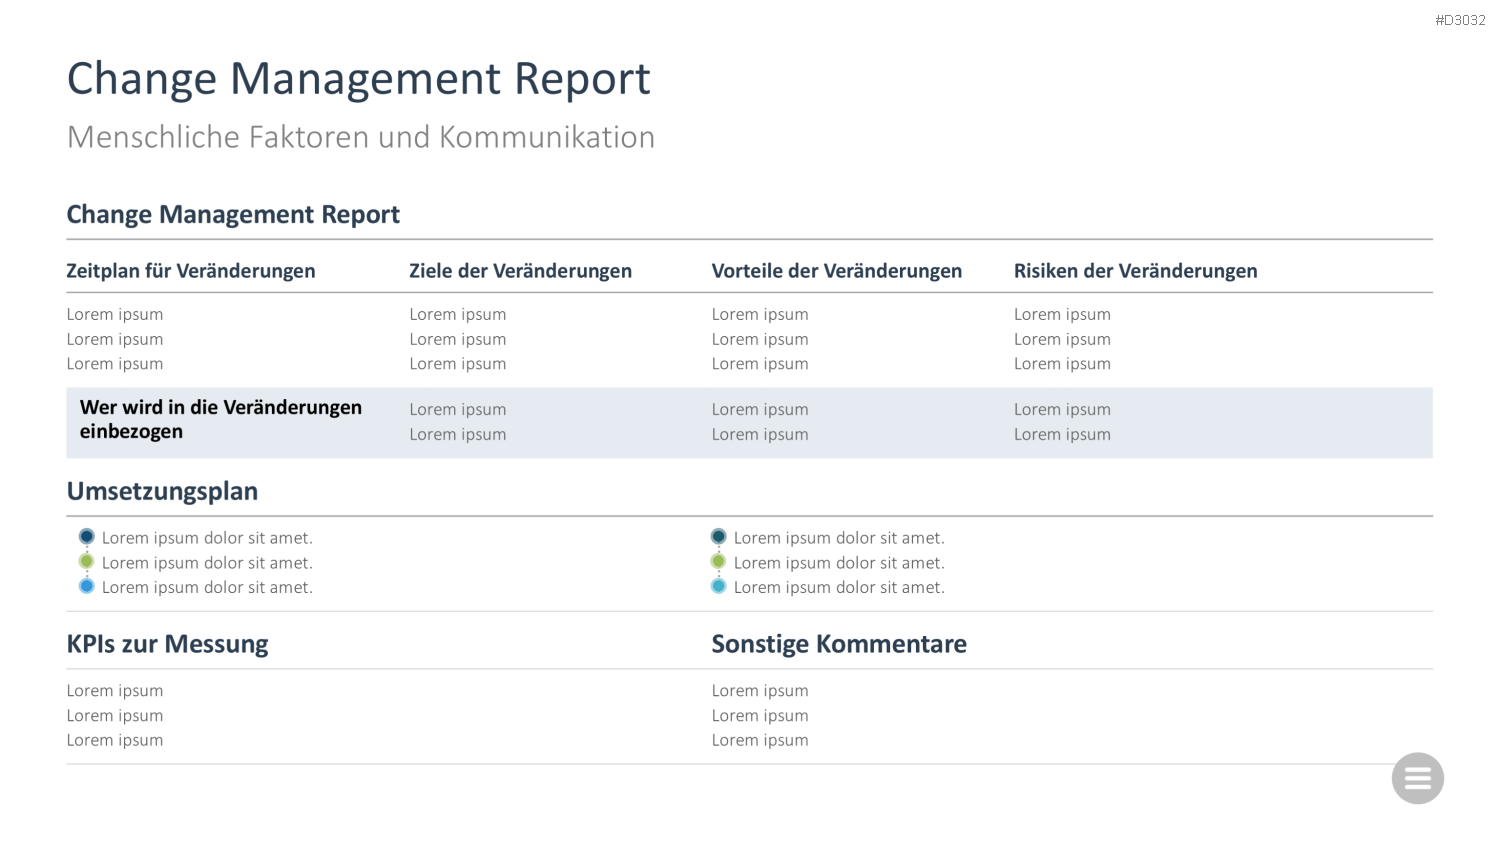Viewport: 1500px width, 844px height.
Task: Click first 'Lorem ipsum' under KPIs zur Messung
Action: (x=115, y=691)
